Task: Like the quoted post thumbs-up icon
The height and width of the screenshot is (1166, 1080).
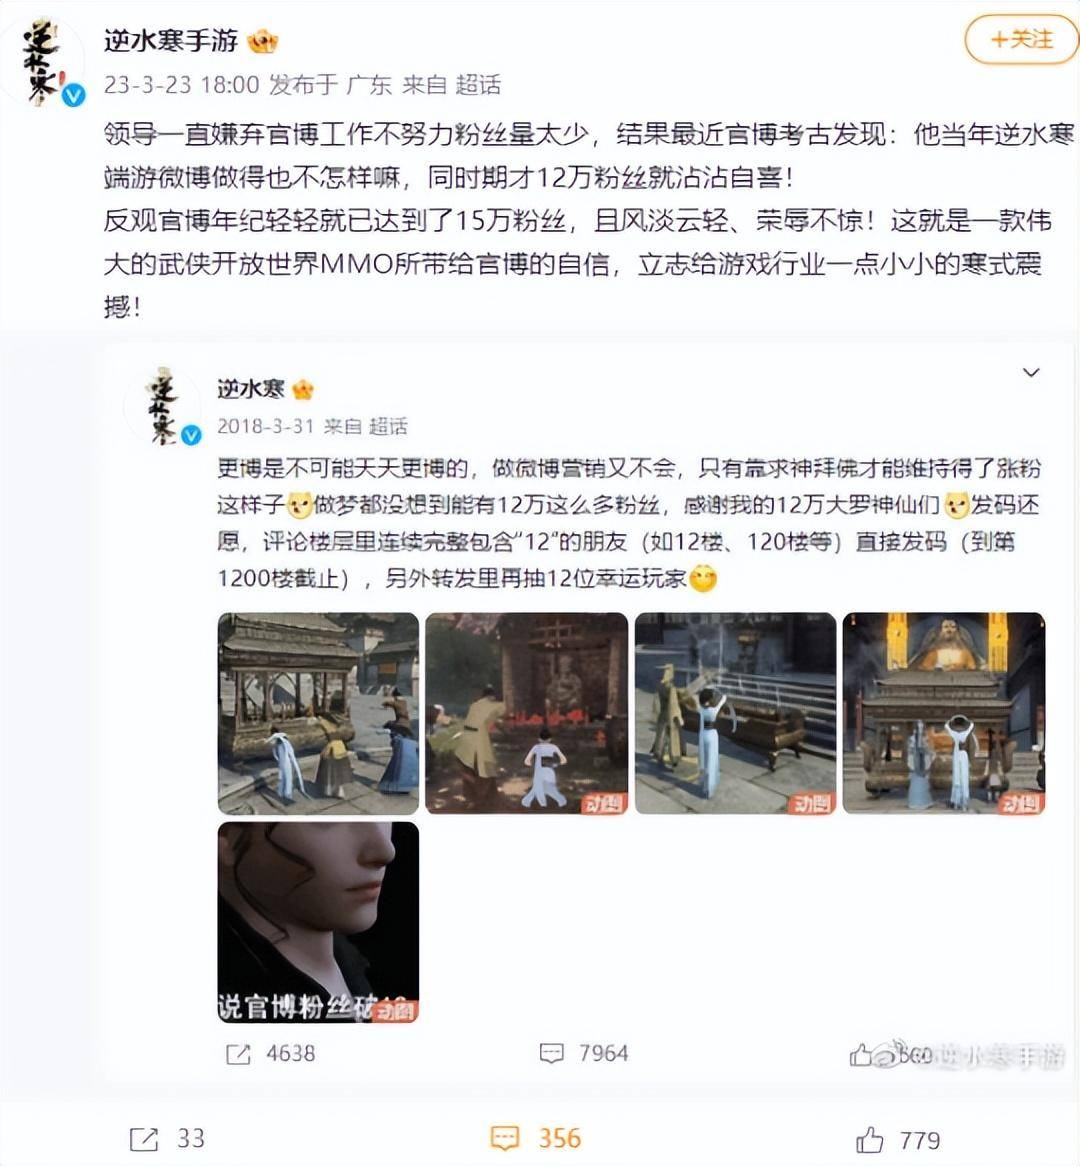Action: 861,1054
